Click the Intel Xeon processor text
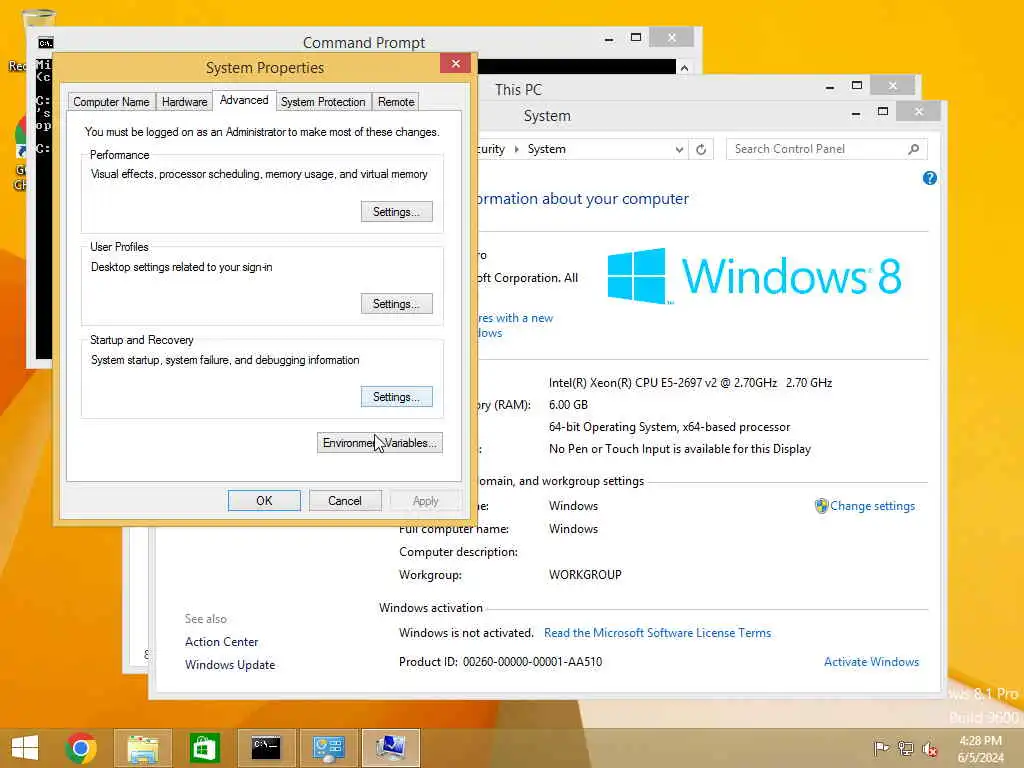 click(690, 383)
